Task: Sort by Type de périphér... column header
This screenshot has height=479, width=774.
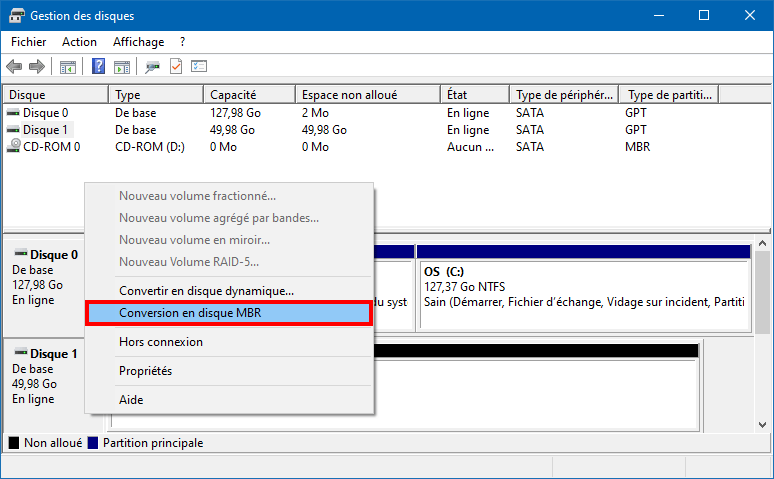Action: point(564,94)
